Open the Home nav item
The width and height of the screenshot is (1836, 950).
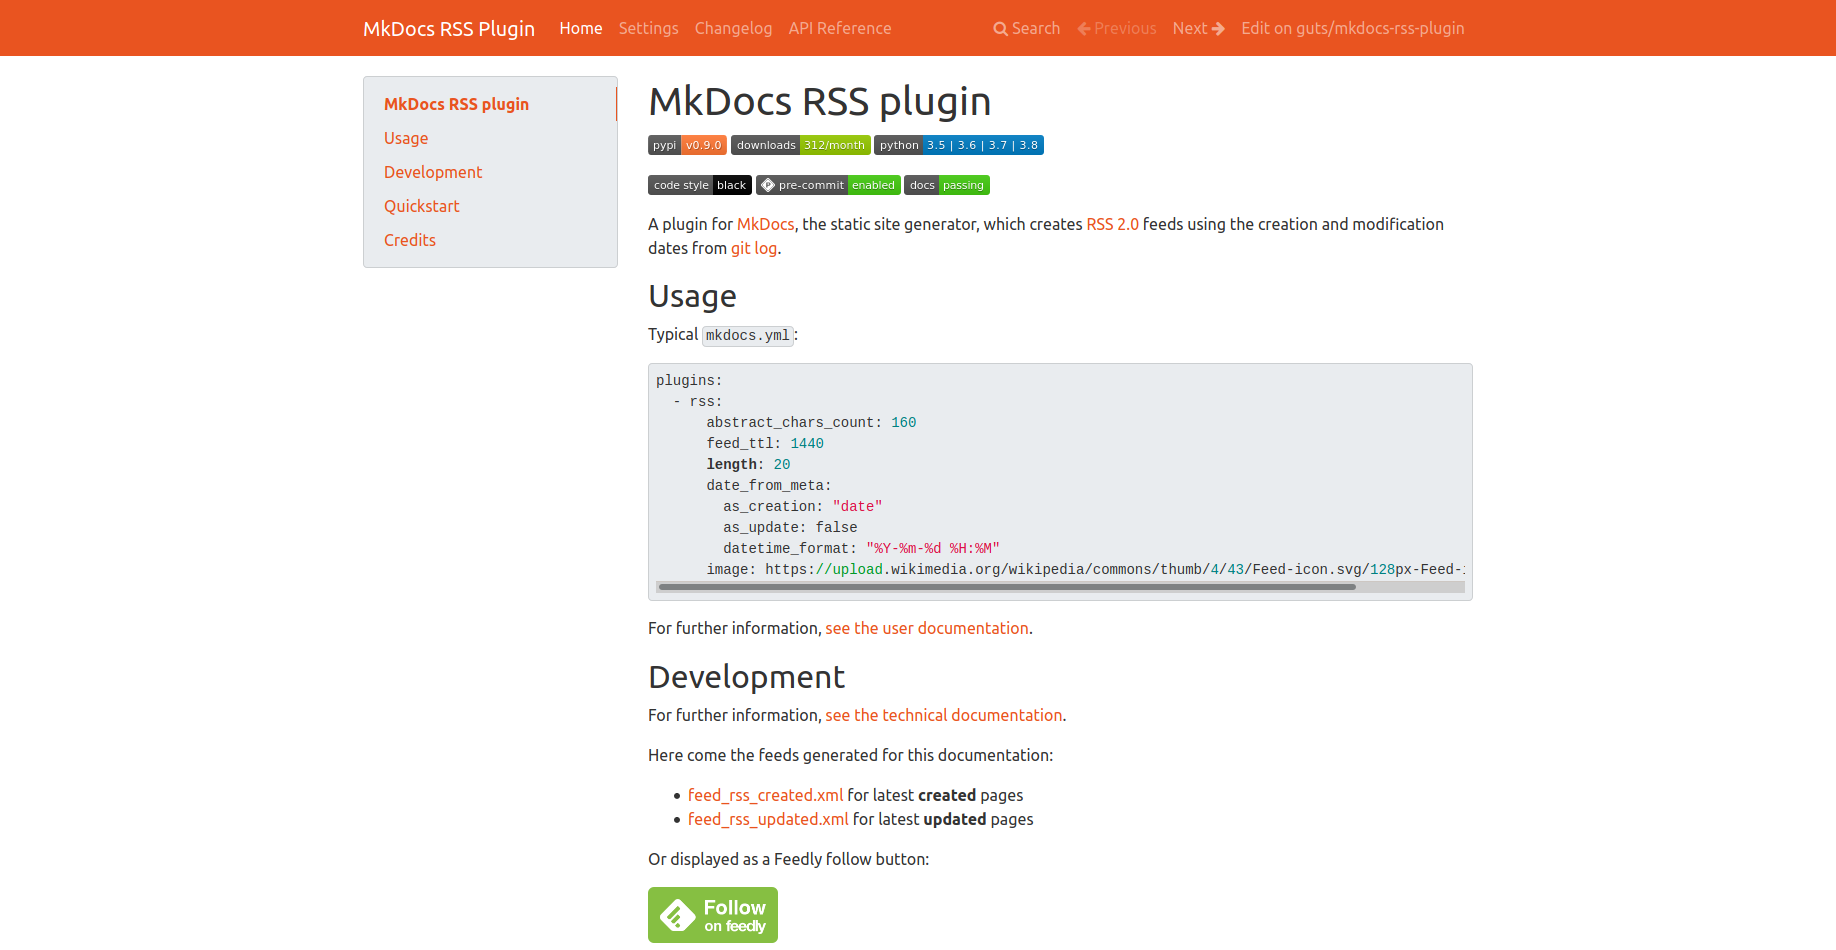581,28
